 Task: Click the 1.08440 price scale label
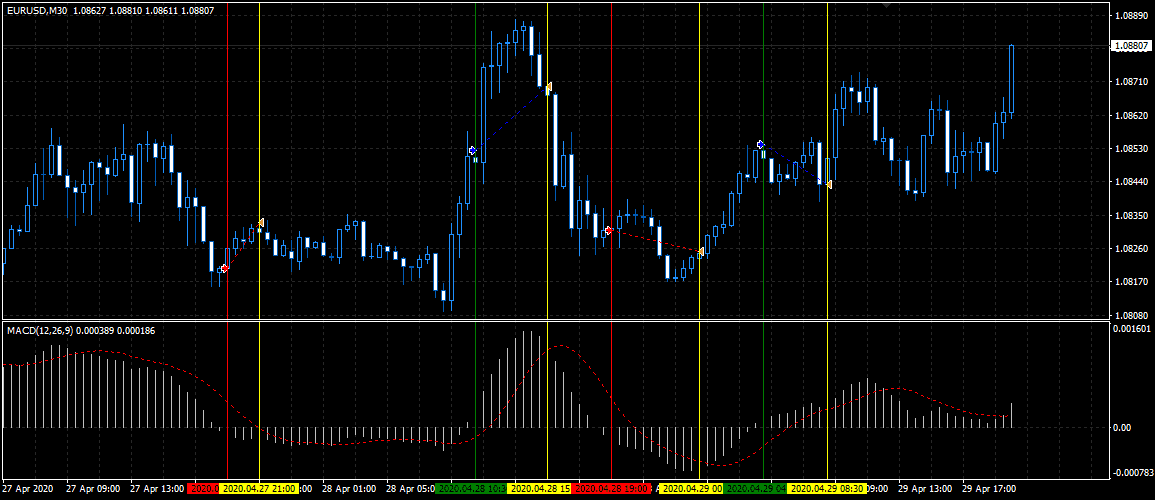pos(1129,182)
